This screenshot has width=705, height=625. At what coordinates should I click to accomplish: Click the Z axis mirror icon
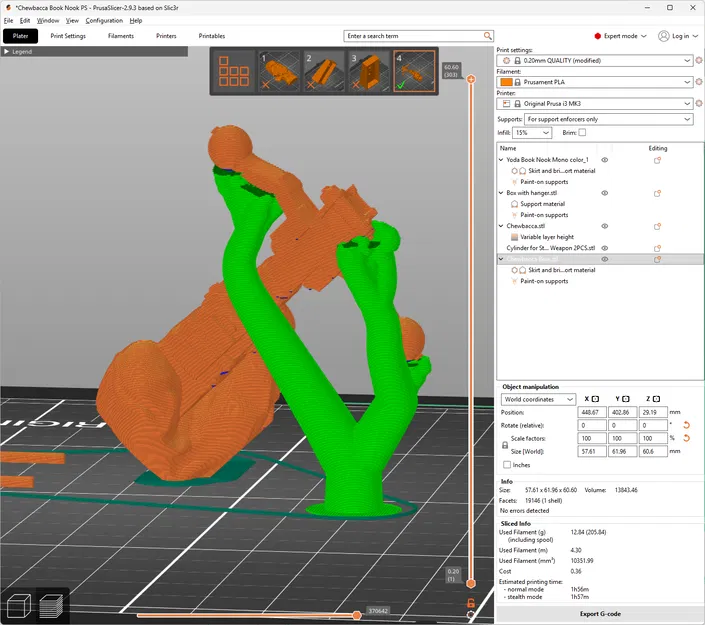coord(656,399)
